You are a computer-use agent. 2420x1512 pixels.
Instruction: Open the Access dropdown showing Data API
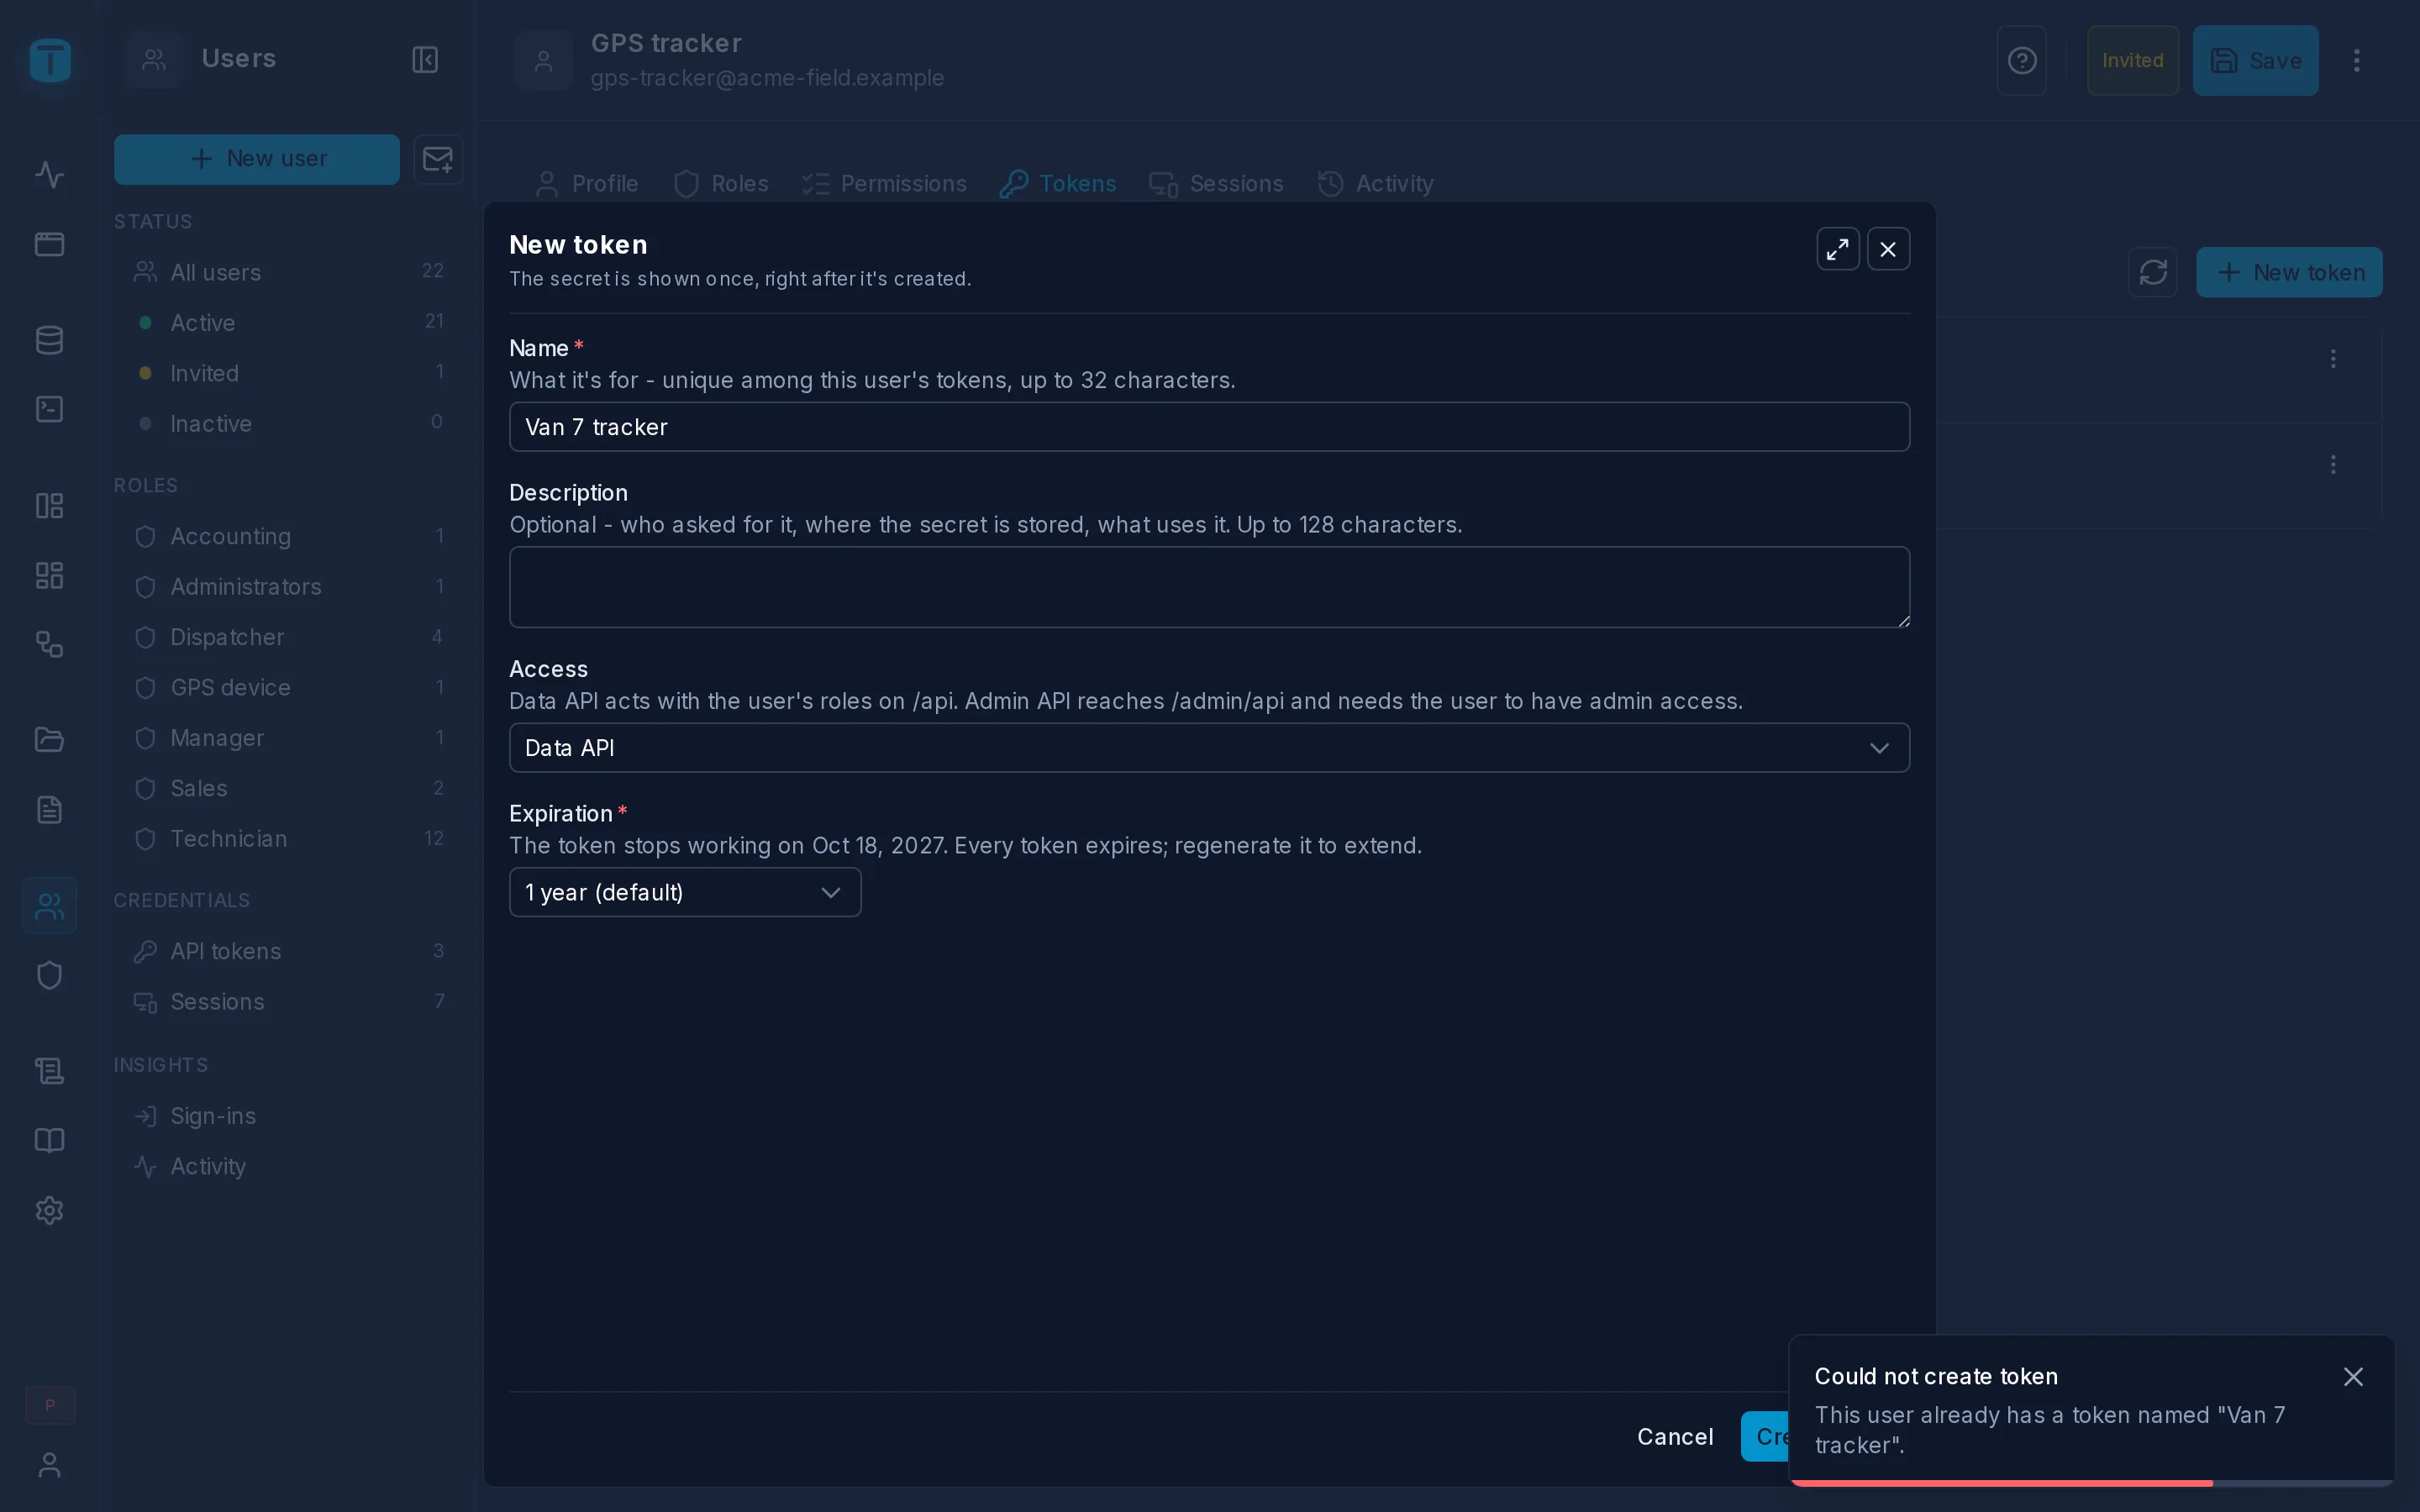click(1209, 748)
